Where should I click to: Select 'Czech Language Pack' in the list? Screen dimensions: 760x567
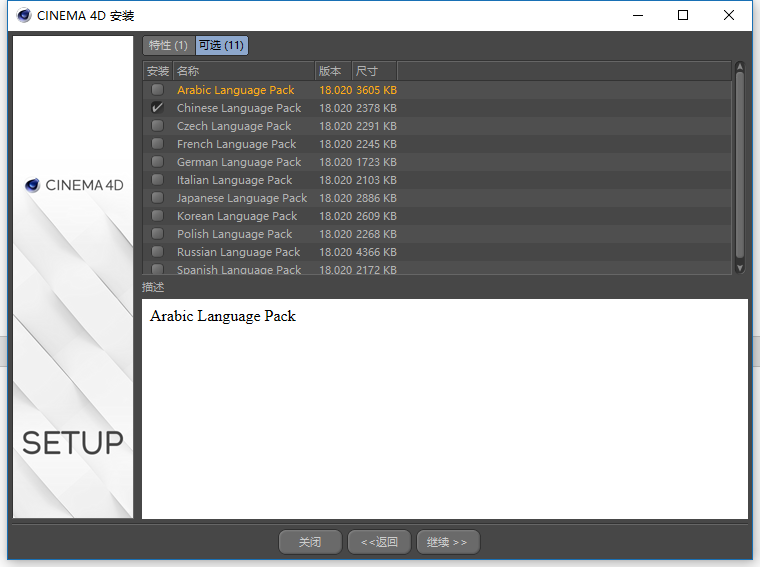point(234,126)
